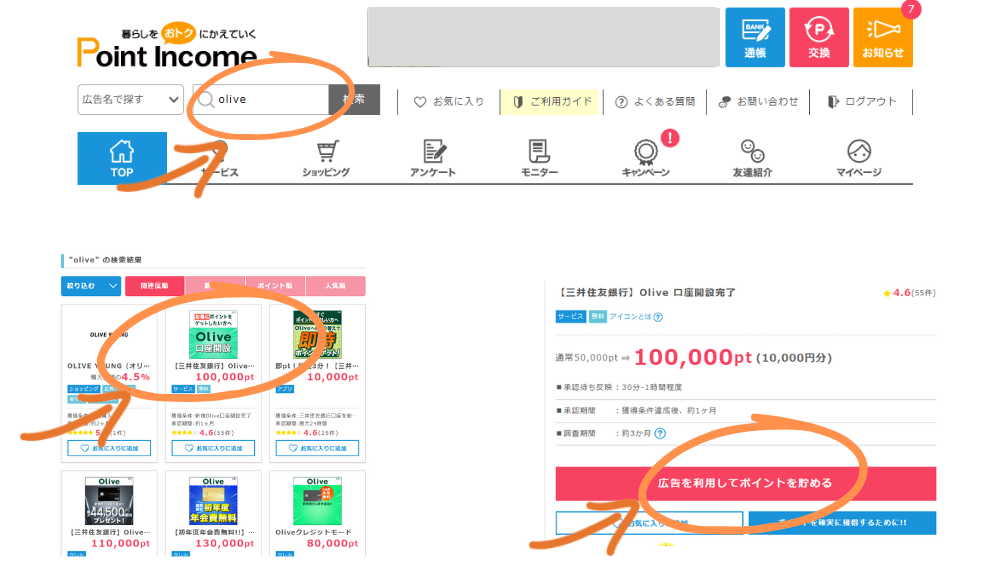This screenshot has width=1000, height=562.
Task: Open the 通帳 bank passbook icon
Action: (x=755, y=38)
